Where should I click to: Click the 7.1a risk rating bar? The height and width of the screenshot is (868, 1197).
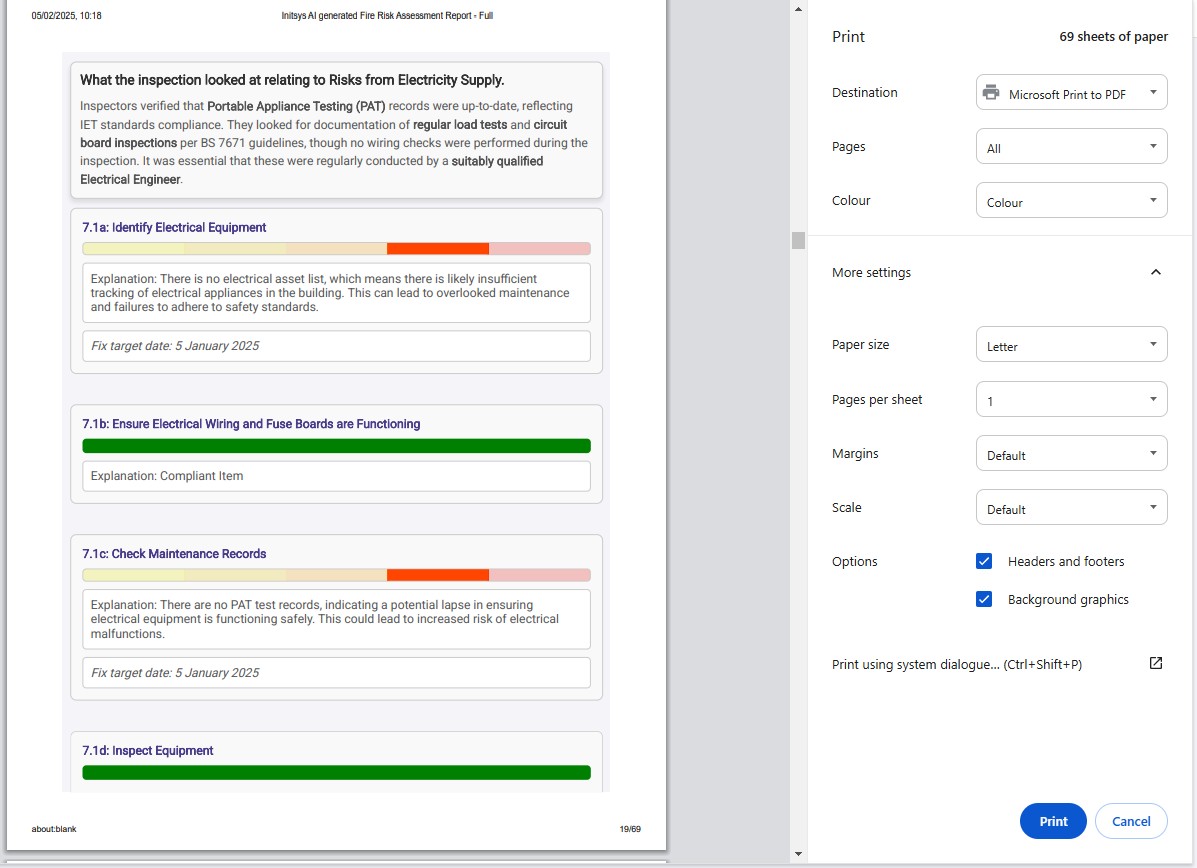coord(336,249)
